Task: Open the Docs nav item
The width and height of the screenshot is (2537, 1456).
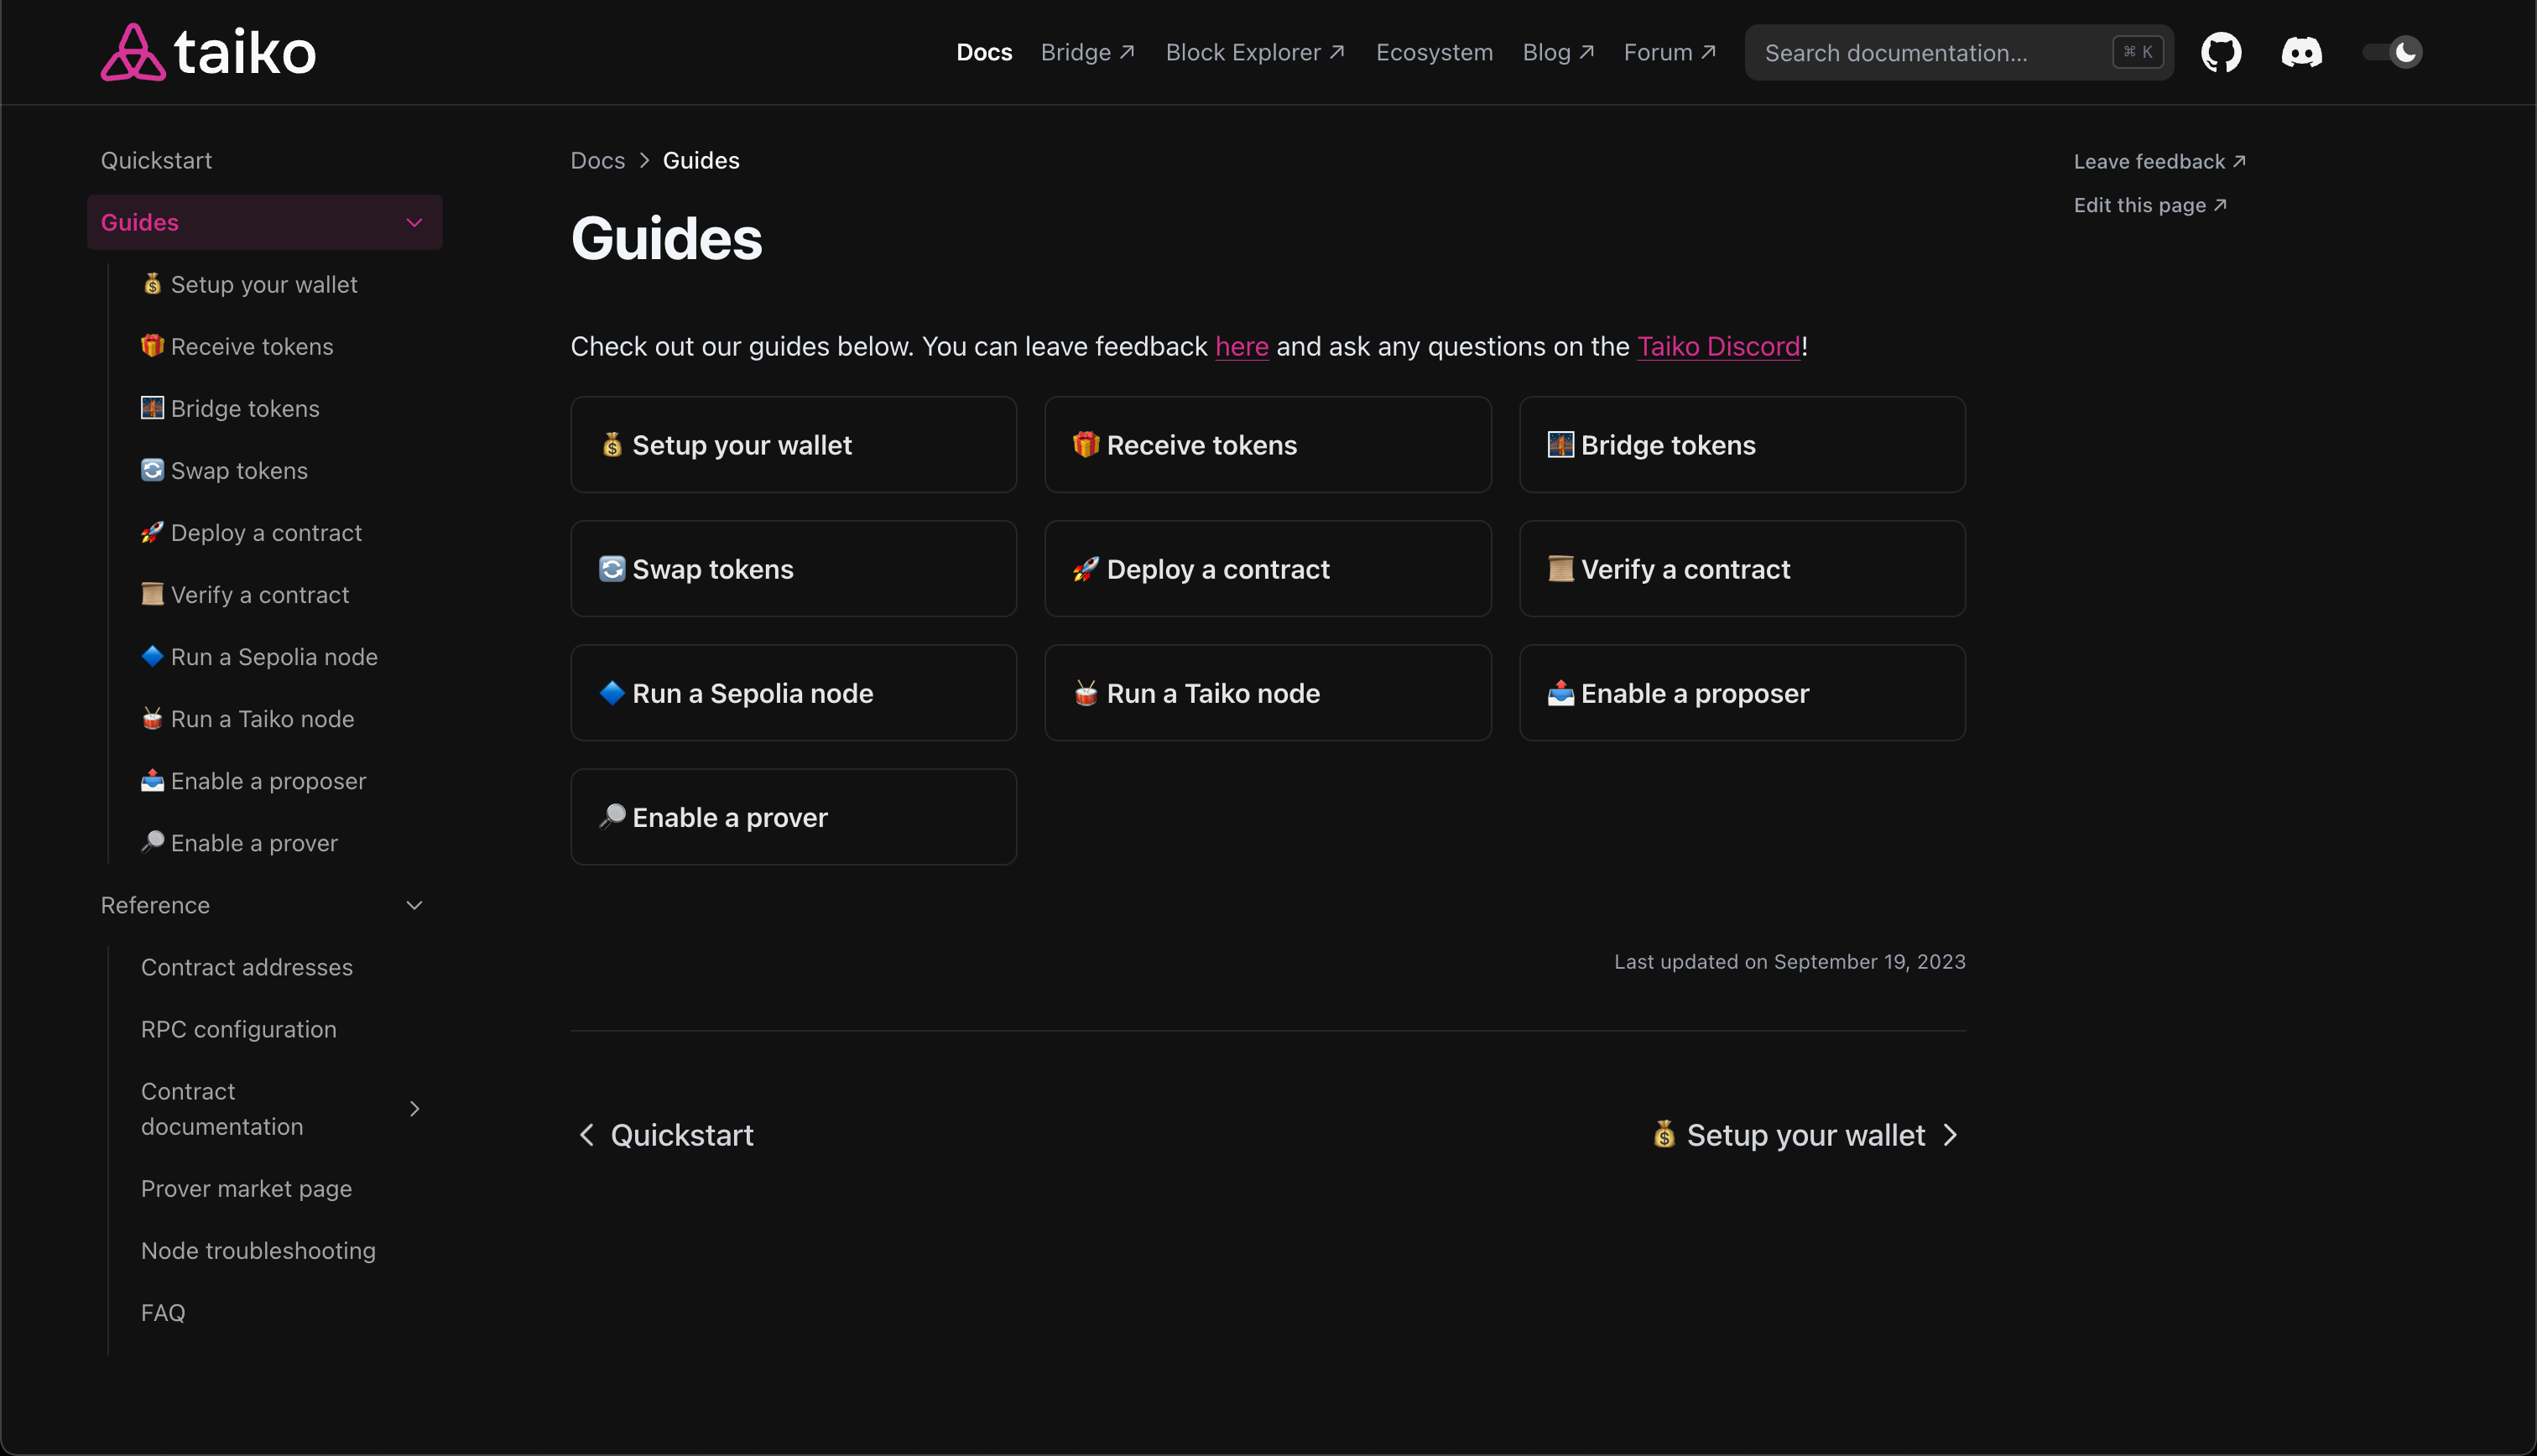Action: tap(984, 52)
